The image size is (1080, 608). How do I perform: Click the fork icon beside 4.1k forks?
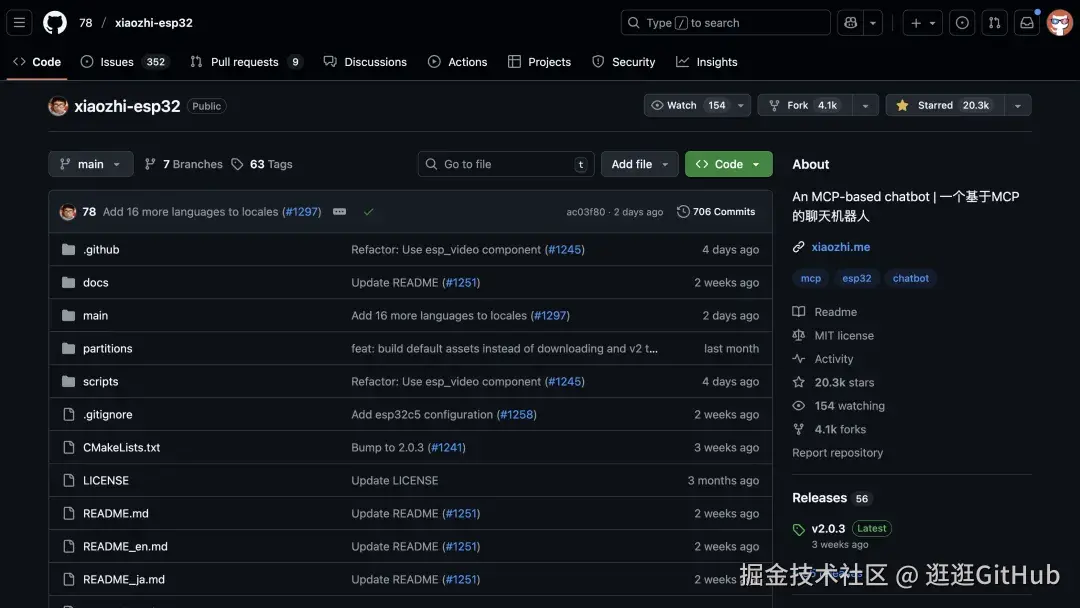(x=798, y=429)
